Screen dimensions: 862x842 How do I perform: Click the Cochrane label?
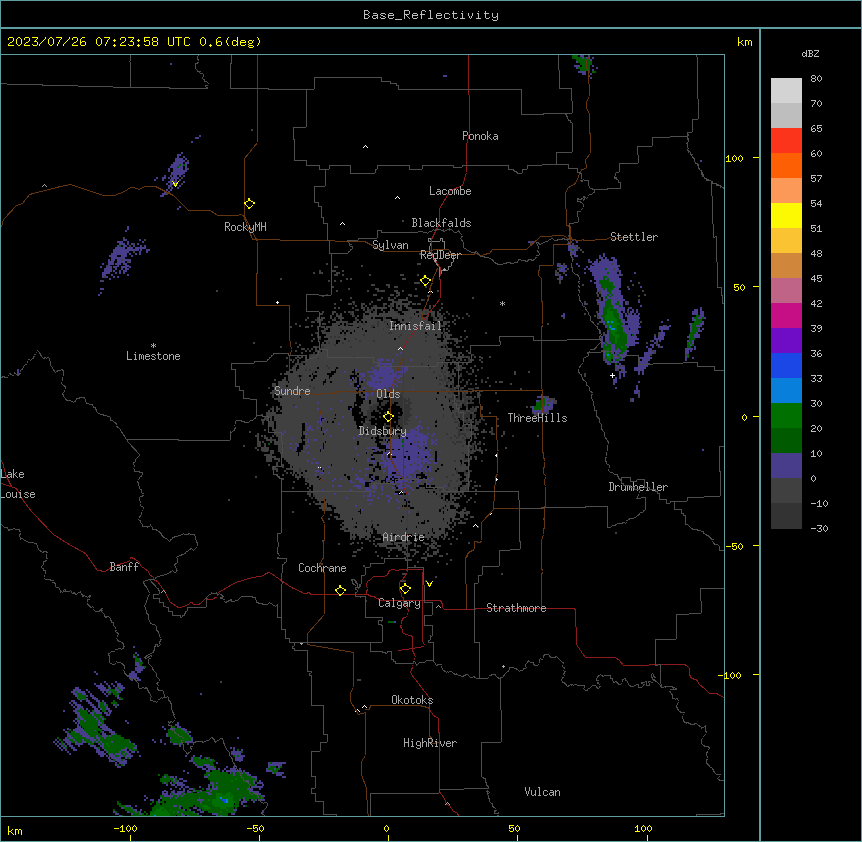tap(322, 568)
